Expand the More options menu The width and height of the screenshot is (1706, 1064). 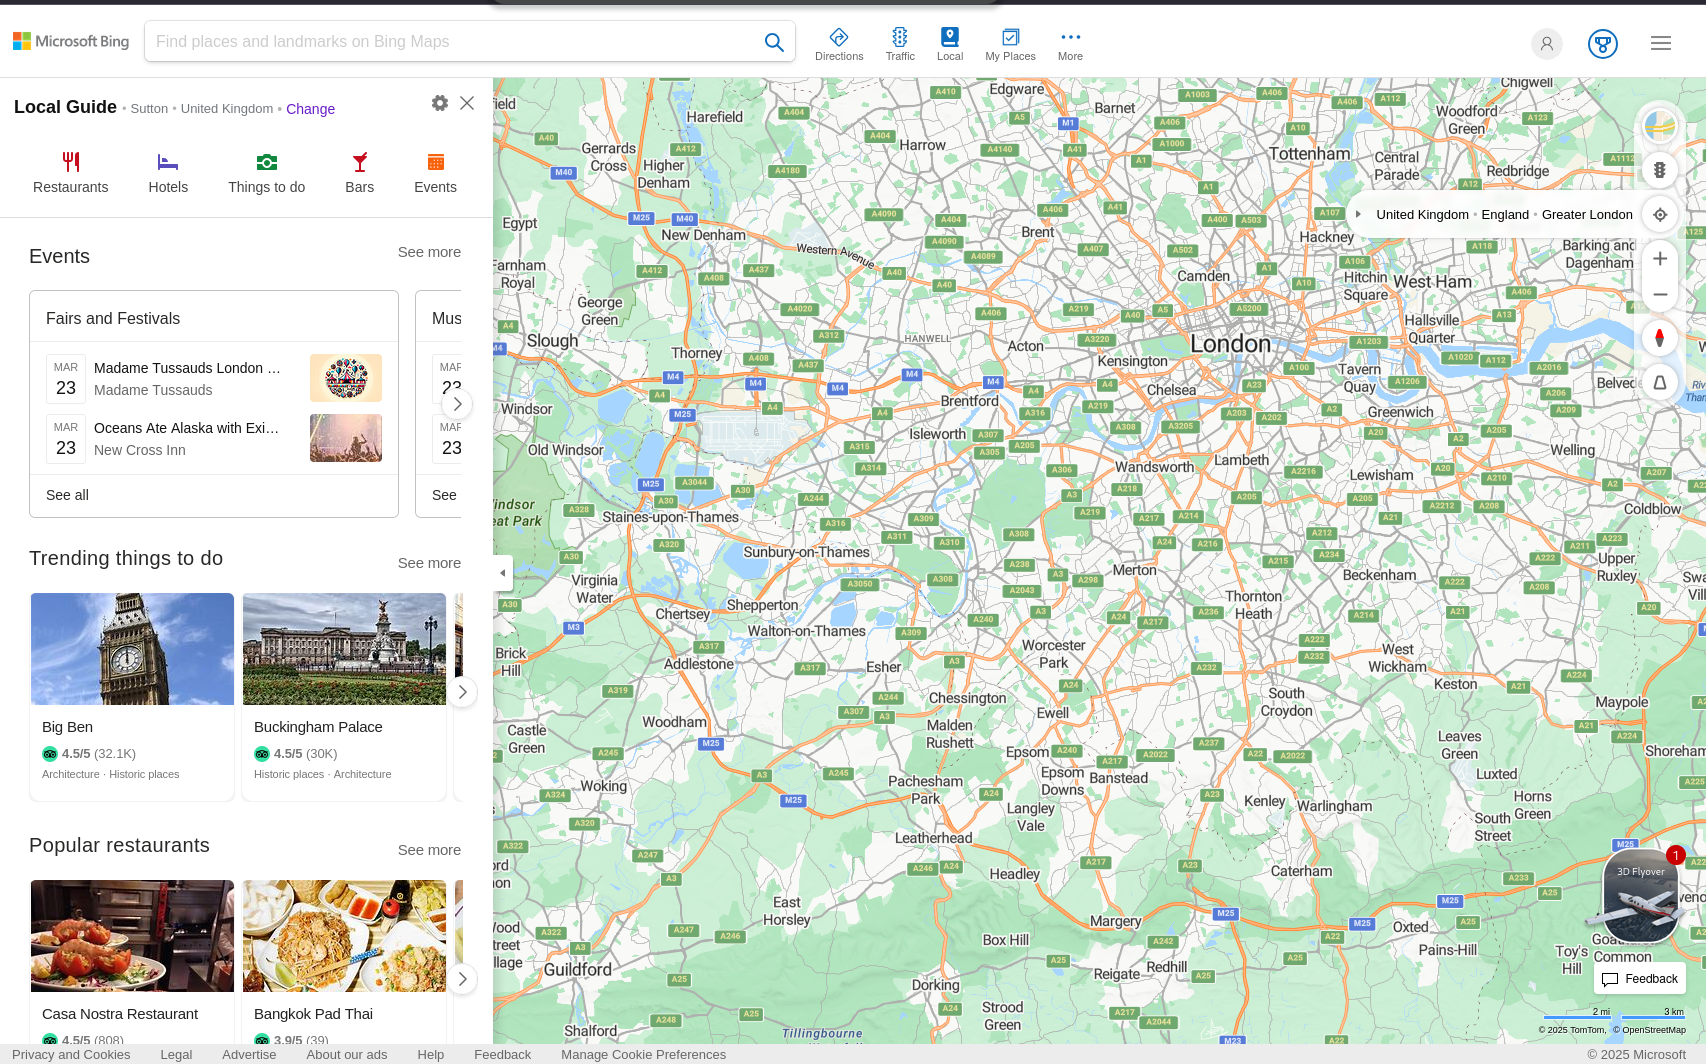point(1070,44)
